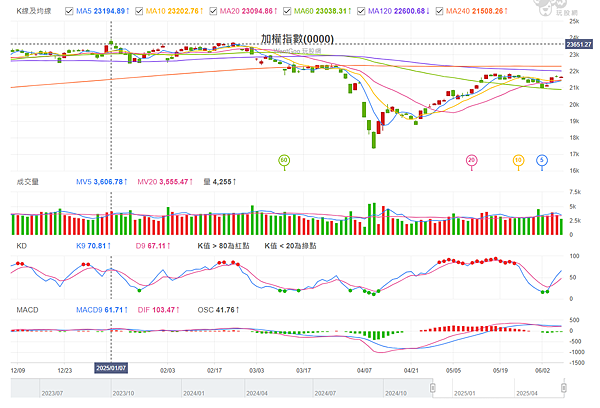Click the MV5 3,606.78 volume value
The image size is (600, 408).
click(x=101, y=182)
